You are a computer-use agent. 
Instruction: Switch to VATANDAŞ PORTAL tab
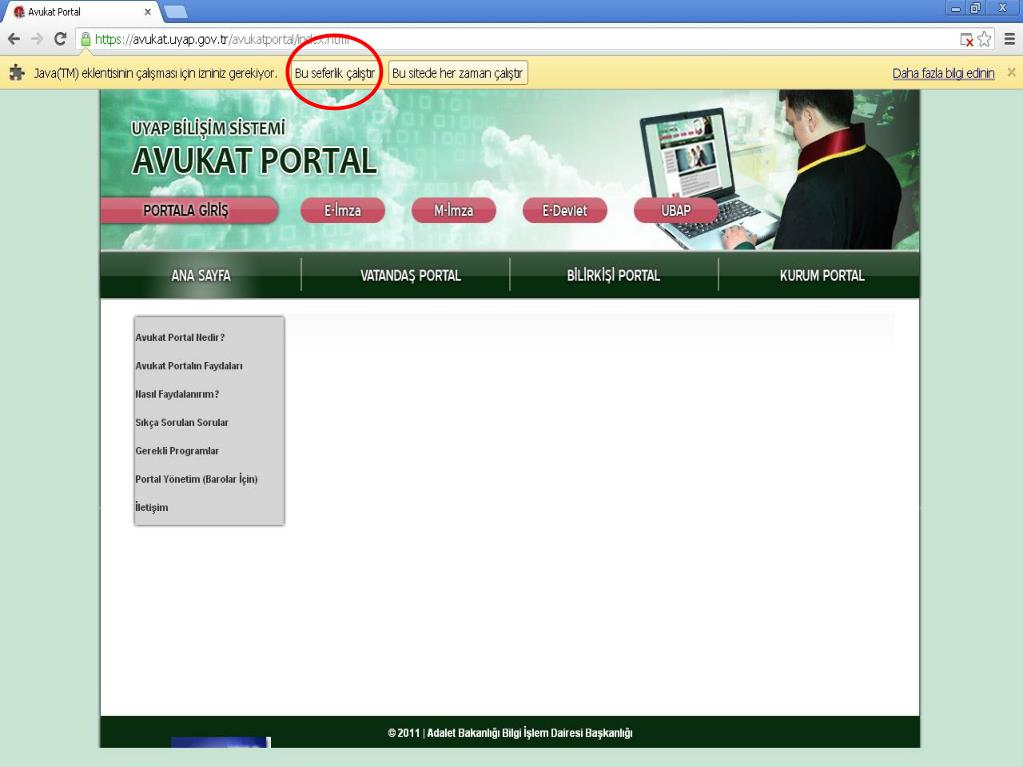tap(410, 275)
